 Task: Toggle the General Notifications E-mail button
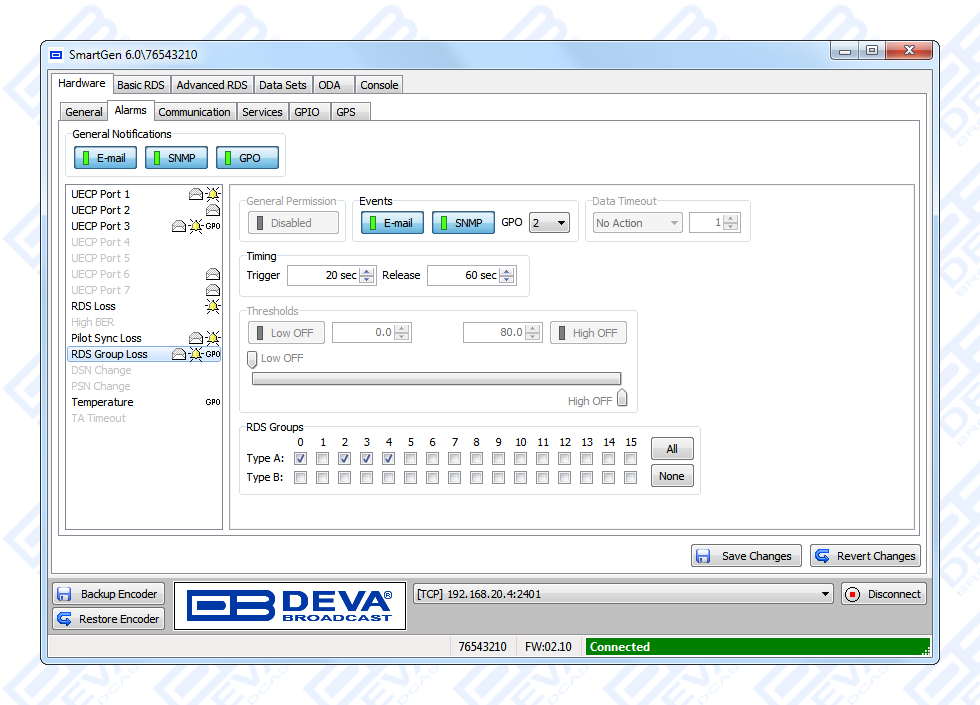(x=105, y=158)
